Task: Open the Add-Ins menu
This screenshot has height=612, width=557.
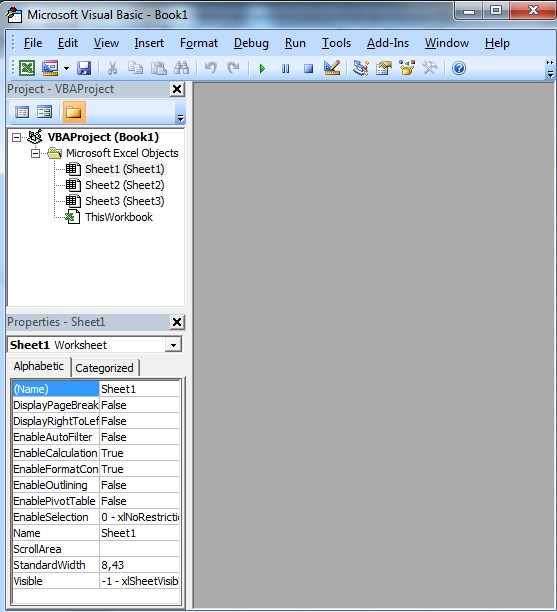Action: pos(388,43)
